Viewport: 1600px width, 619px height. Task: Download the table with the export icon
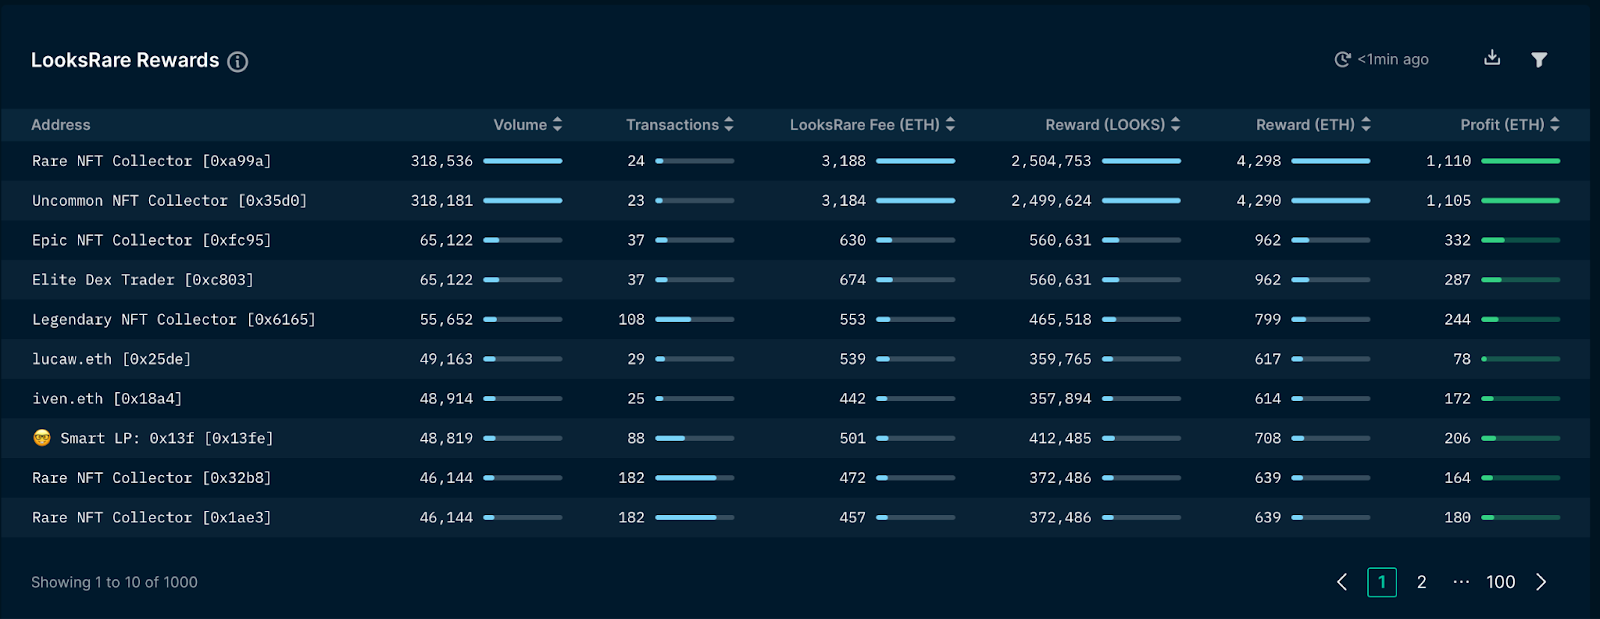click(1492, 58)
